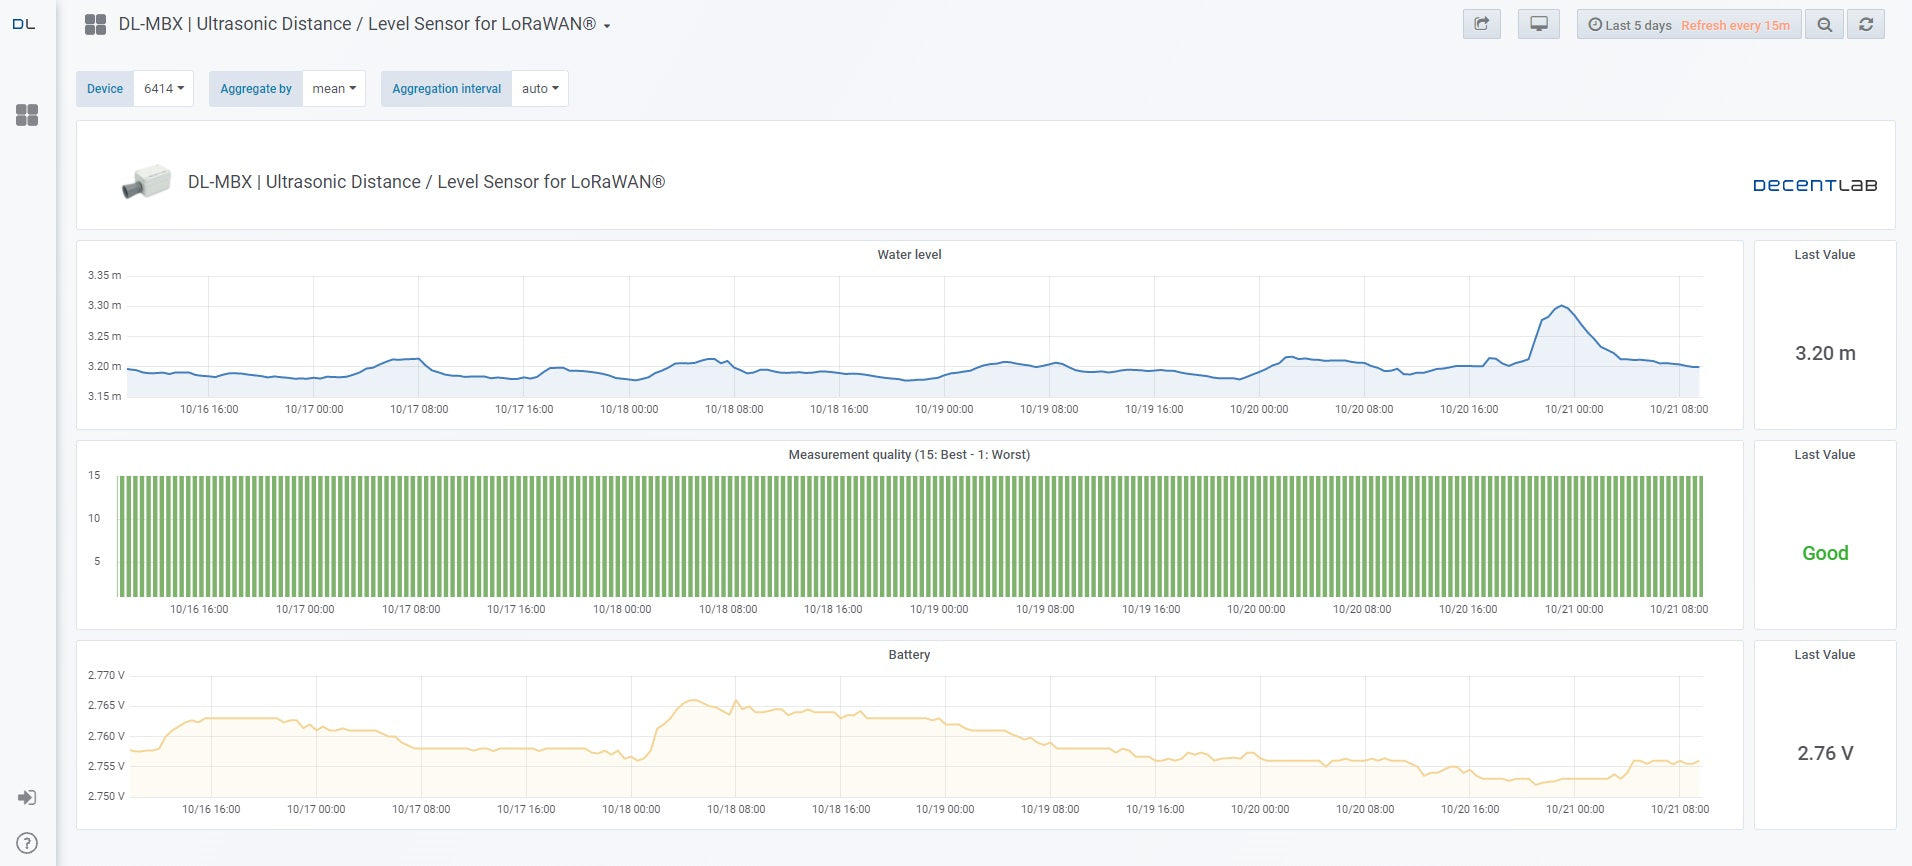The height and width of the screenshot is (866, 1912).
Task: Open Aggregation interval auto dropdown
Action: point(540,89)
